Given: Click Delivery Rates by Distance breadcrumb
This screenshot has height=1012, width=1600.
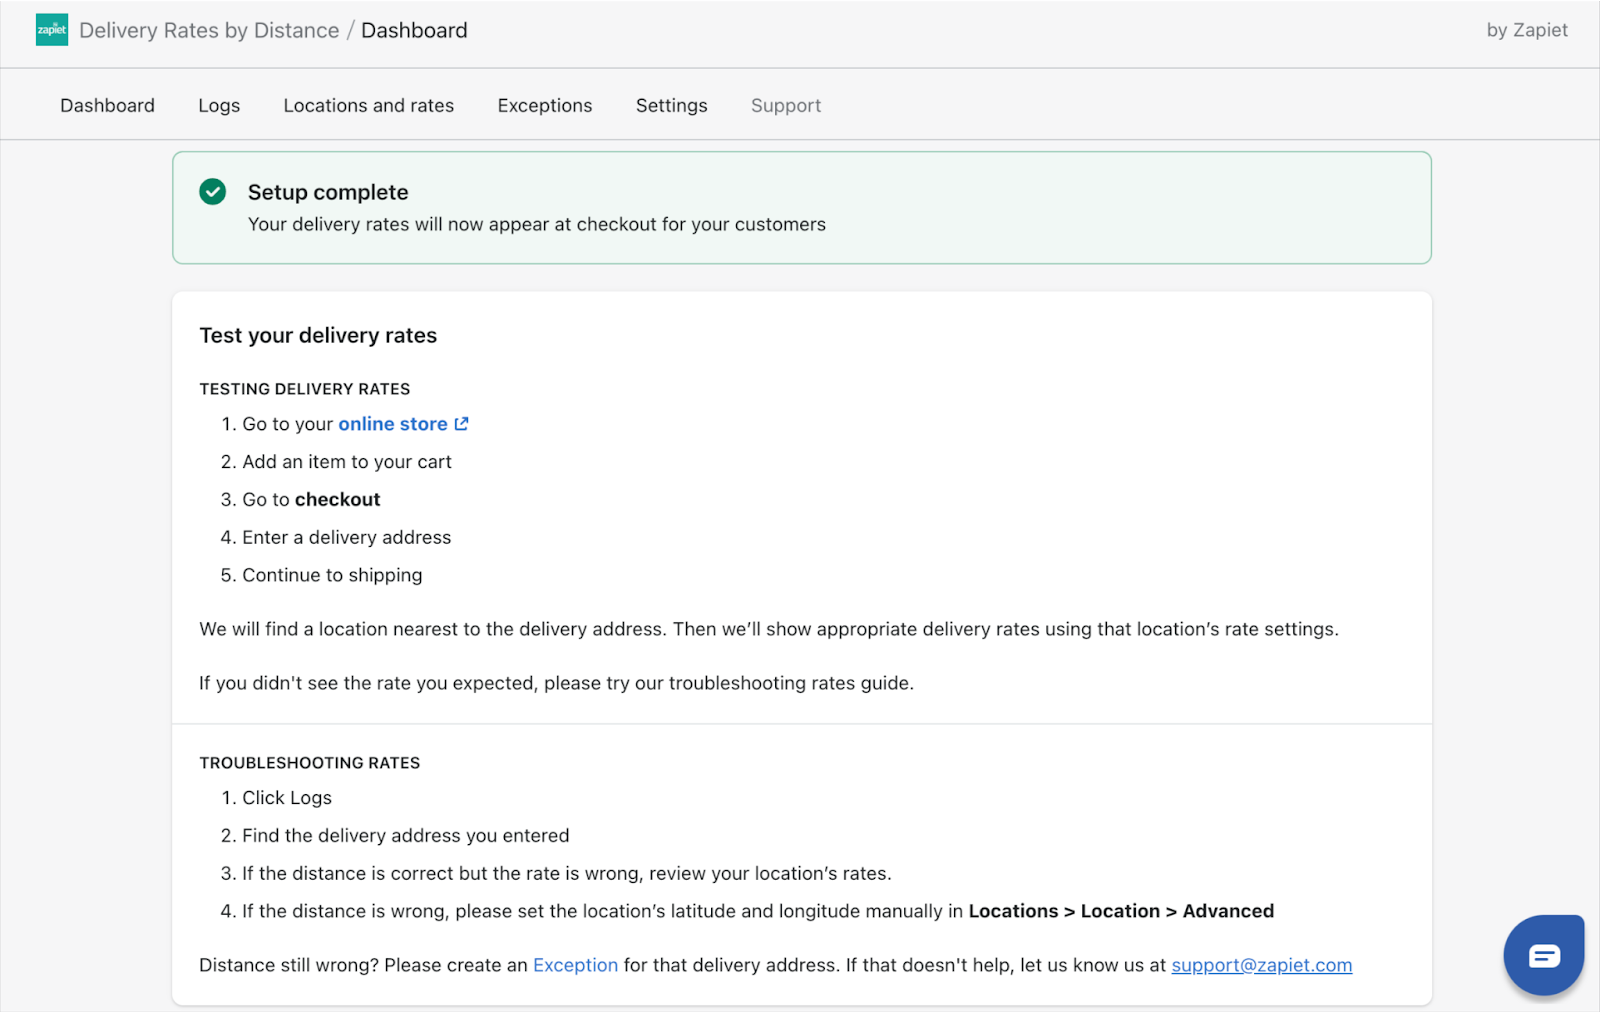Looking at the screenshot, I should (x=209, y=30).
